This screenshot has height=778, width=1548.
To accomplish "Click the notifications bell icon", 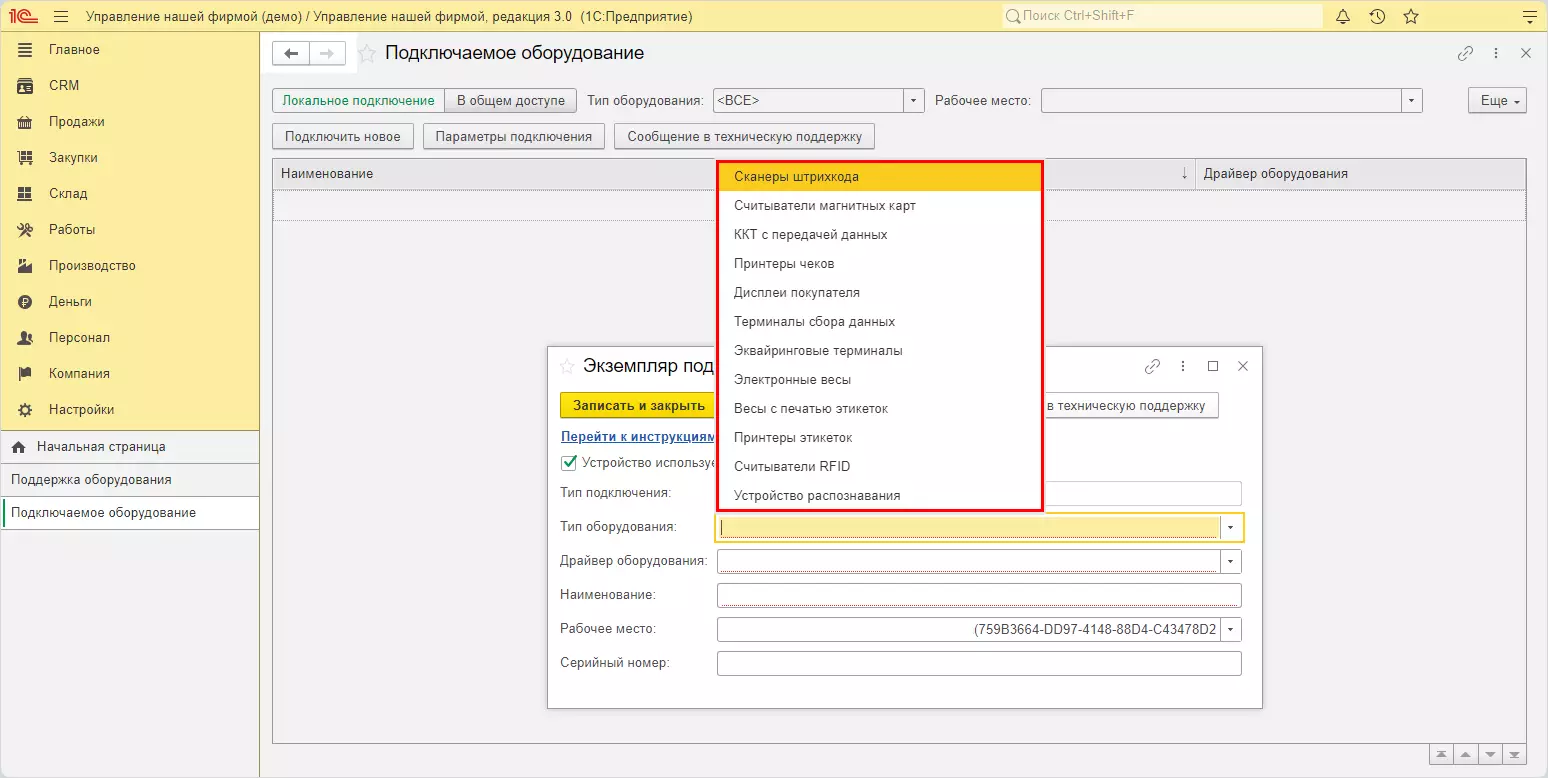I will [x=1343, y=17].
